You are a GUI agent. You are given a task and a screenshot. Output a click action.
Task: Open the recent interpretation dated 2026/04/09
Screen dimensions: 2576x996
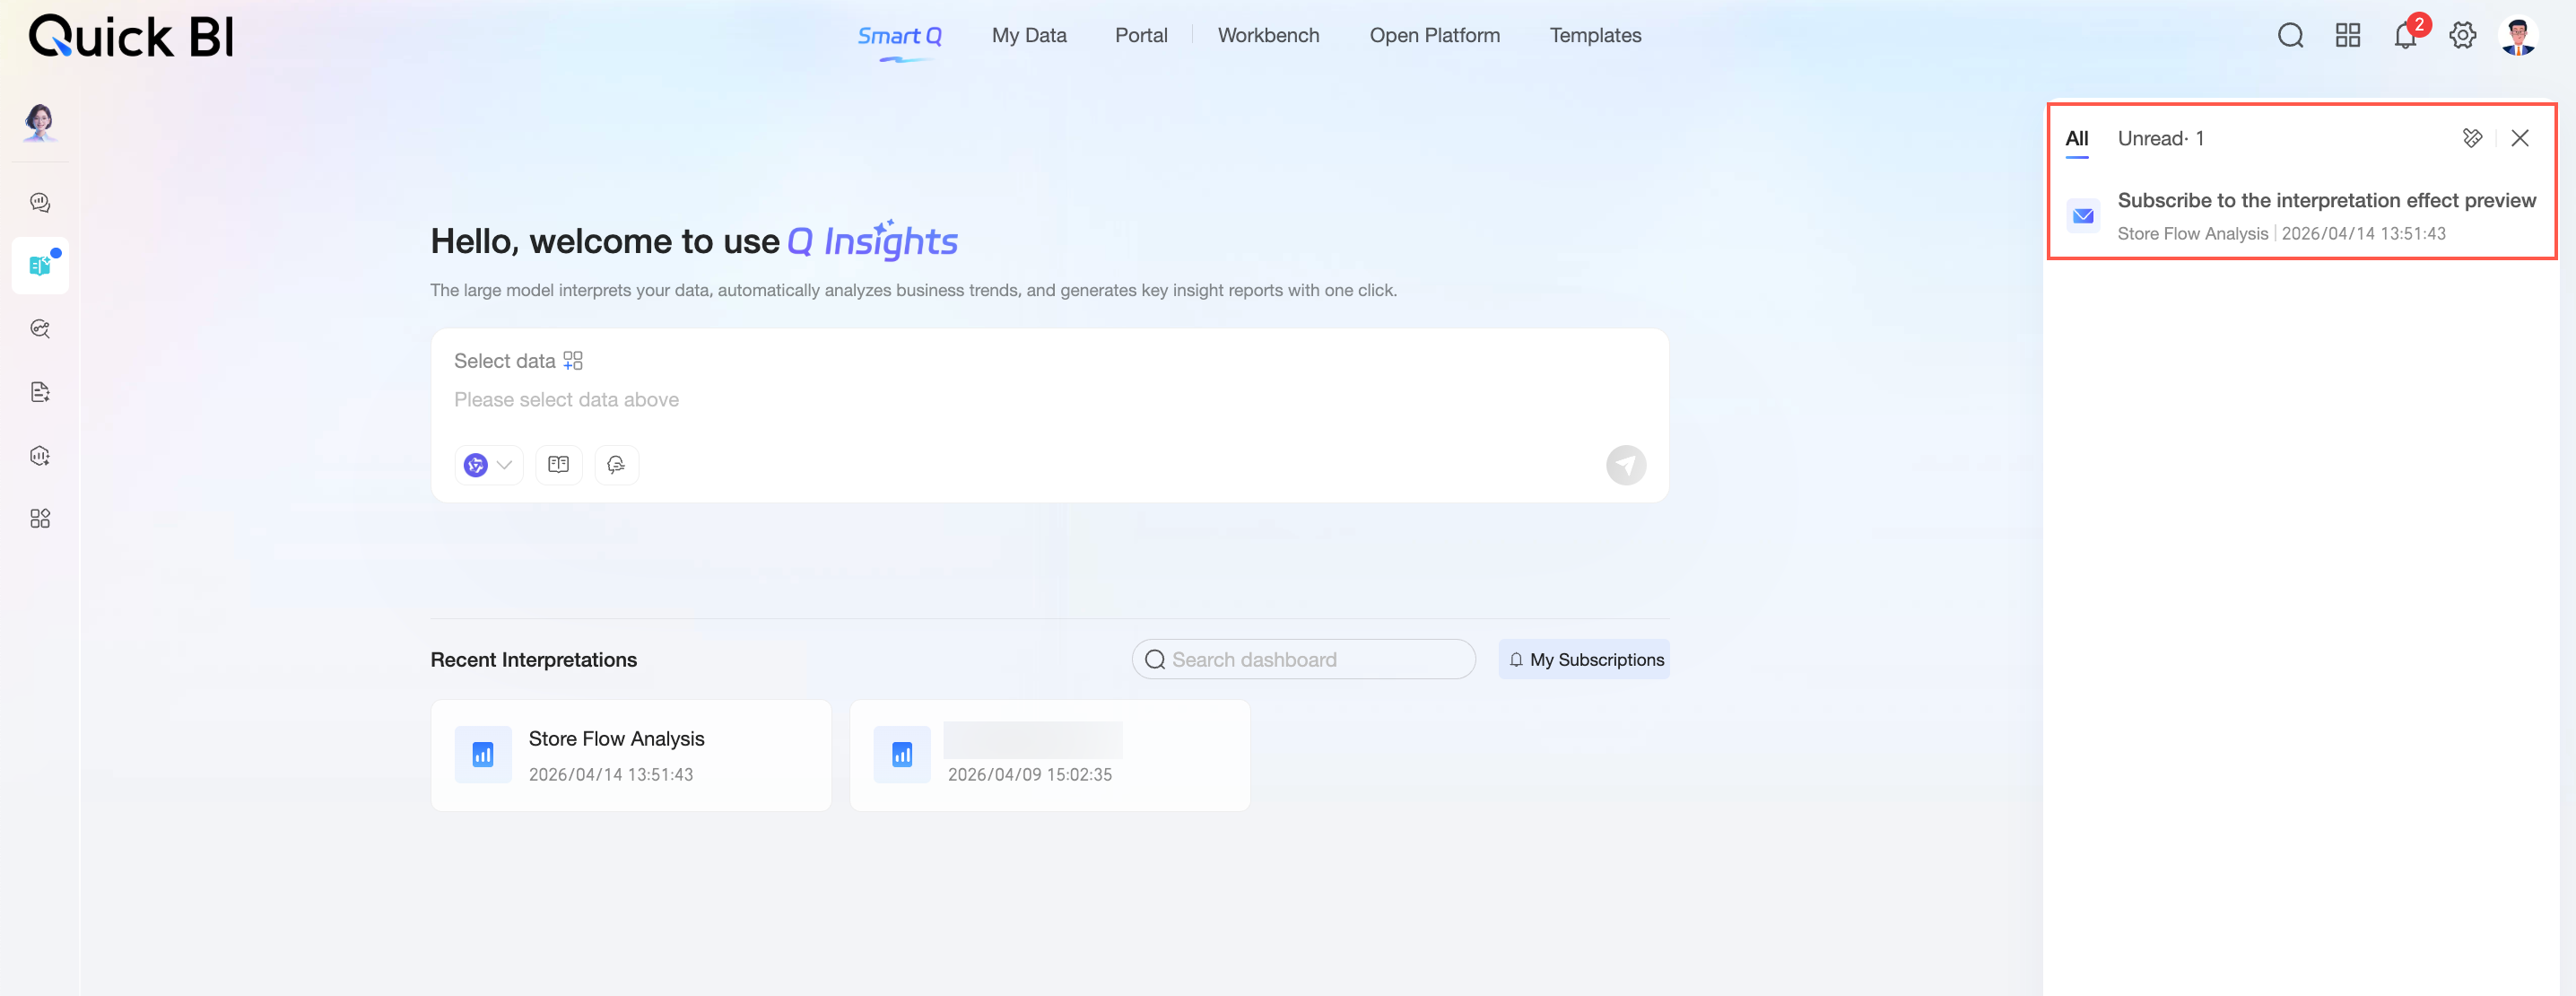pyautogui.click(x=1049, y=755)
